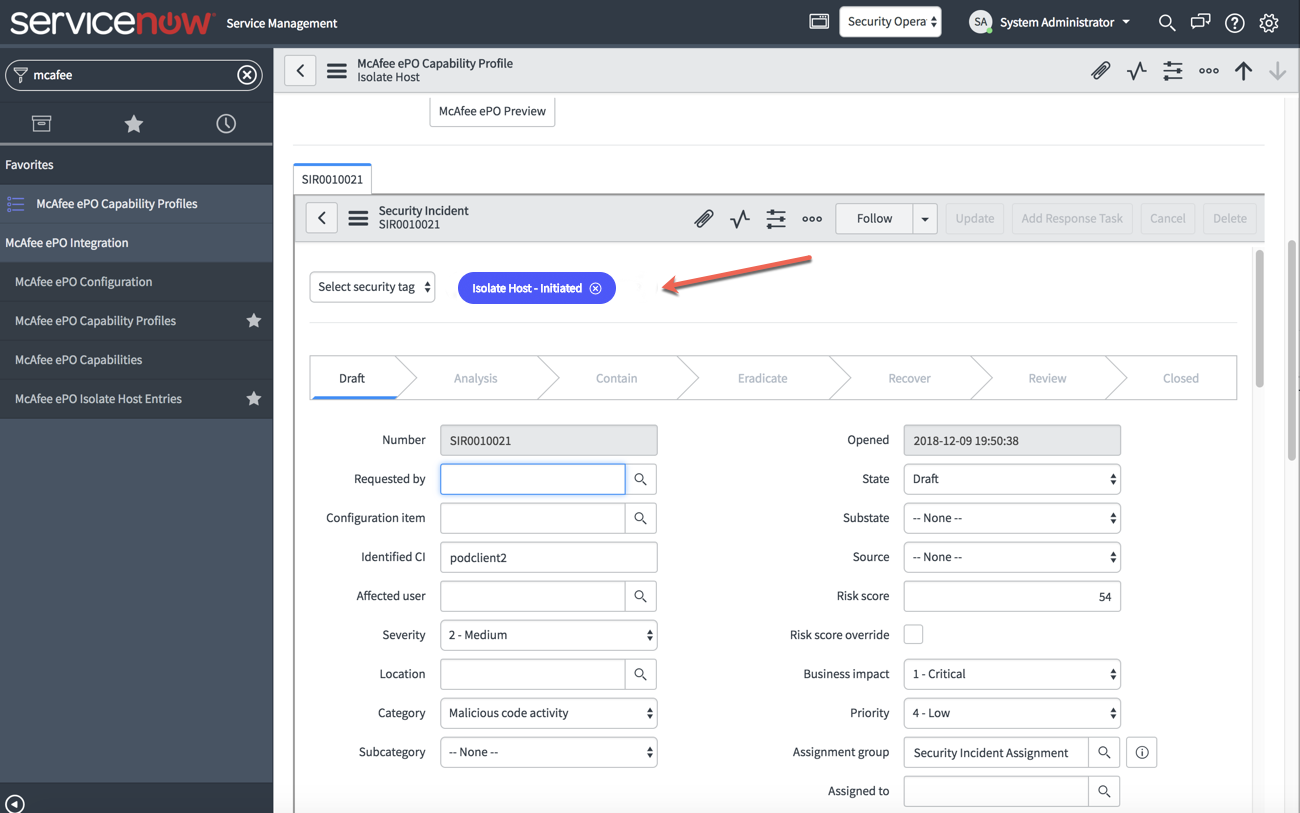Show all applications navigator tab
The height and width of the screenshot is (813, 1300).
pos(41,123)
